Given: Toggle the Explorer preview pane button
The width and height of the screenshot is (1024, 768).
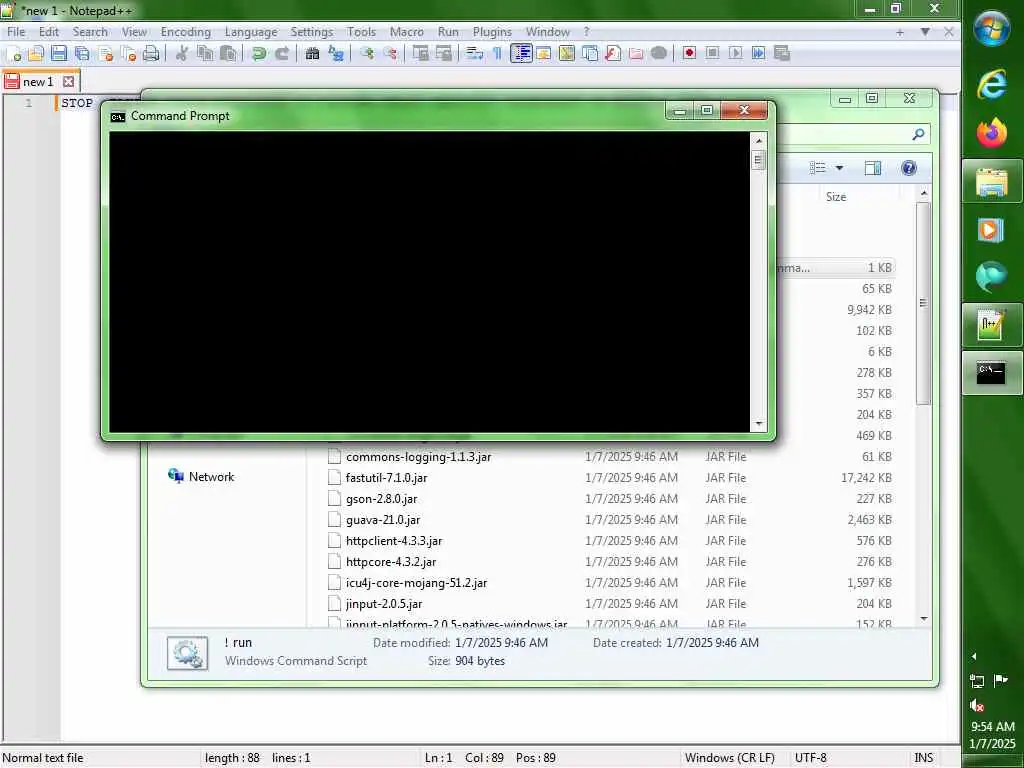Looking at the screenshot, I should (x=872, y=168).
